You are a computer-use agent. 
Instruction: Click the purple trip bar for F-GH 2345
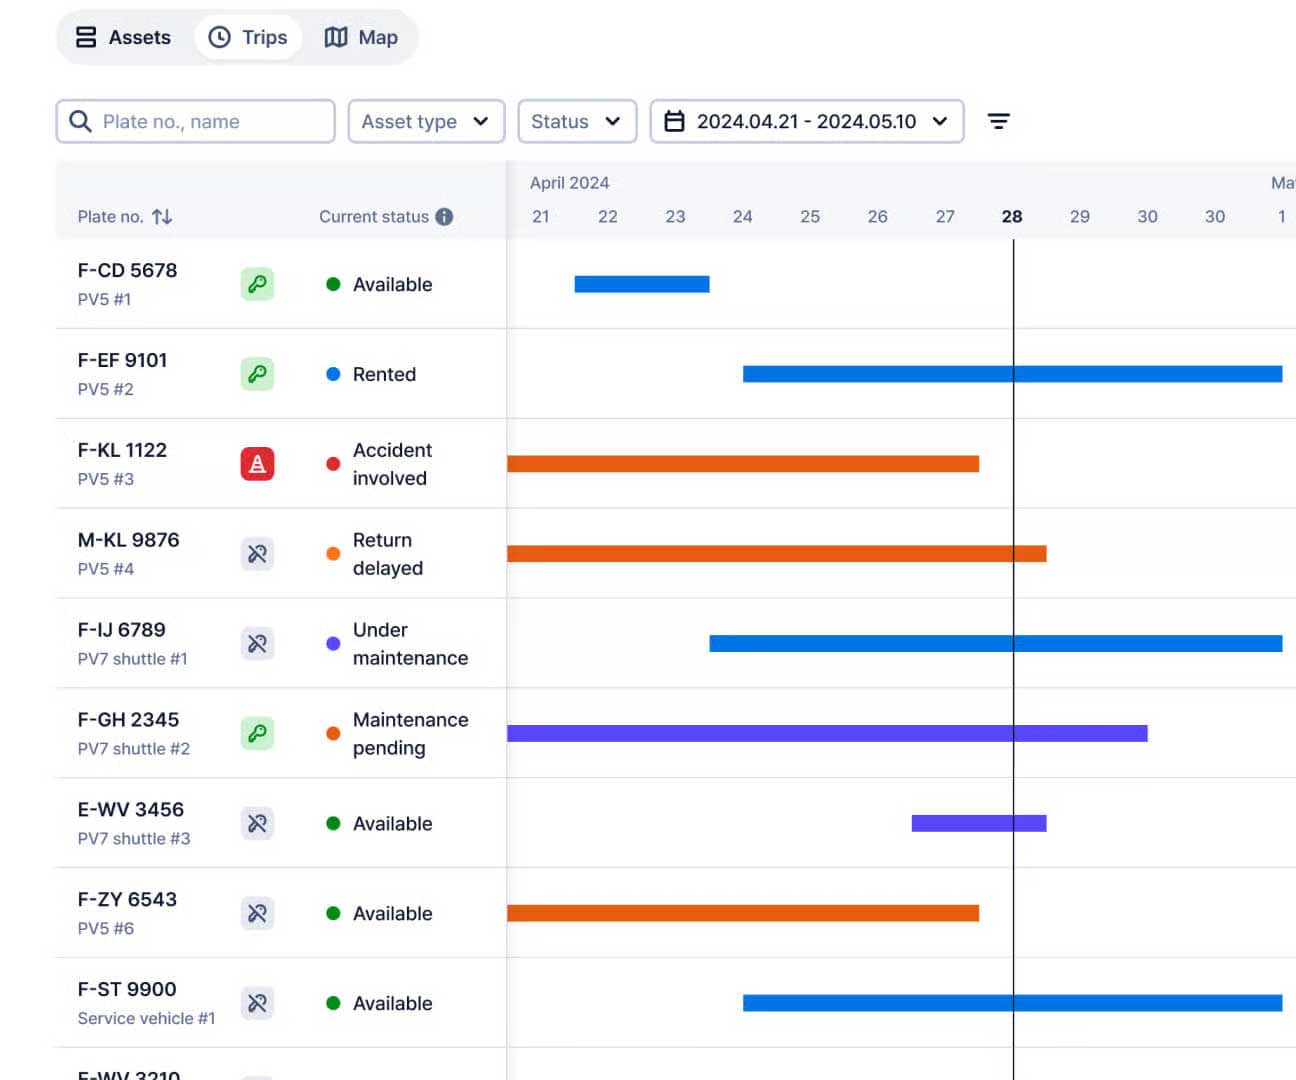[x=826, y=734]
